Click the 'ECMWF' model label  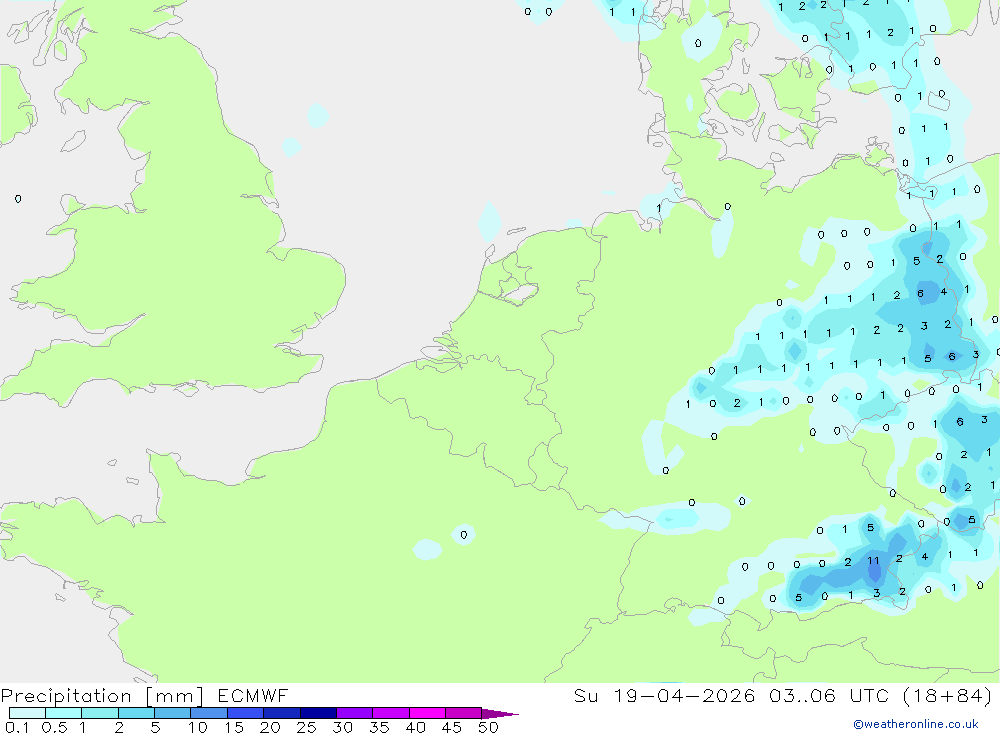253,695
